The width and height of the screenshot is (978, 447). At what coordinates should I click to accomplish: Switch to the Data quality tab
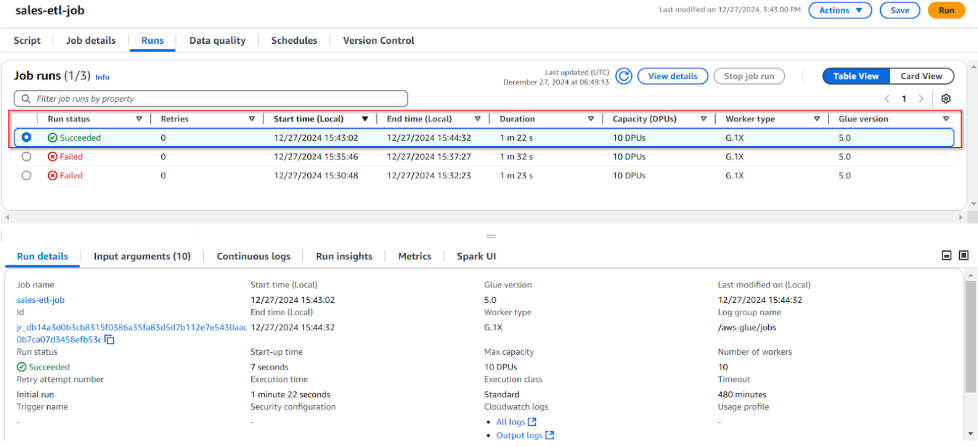coord(217,41)
